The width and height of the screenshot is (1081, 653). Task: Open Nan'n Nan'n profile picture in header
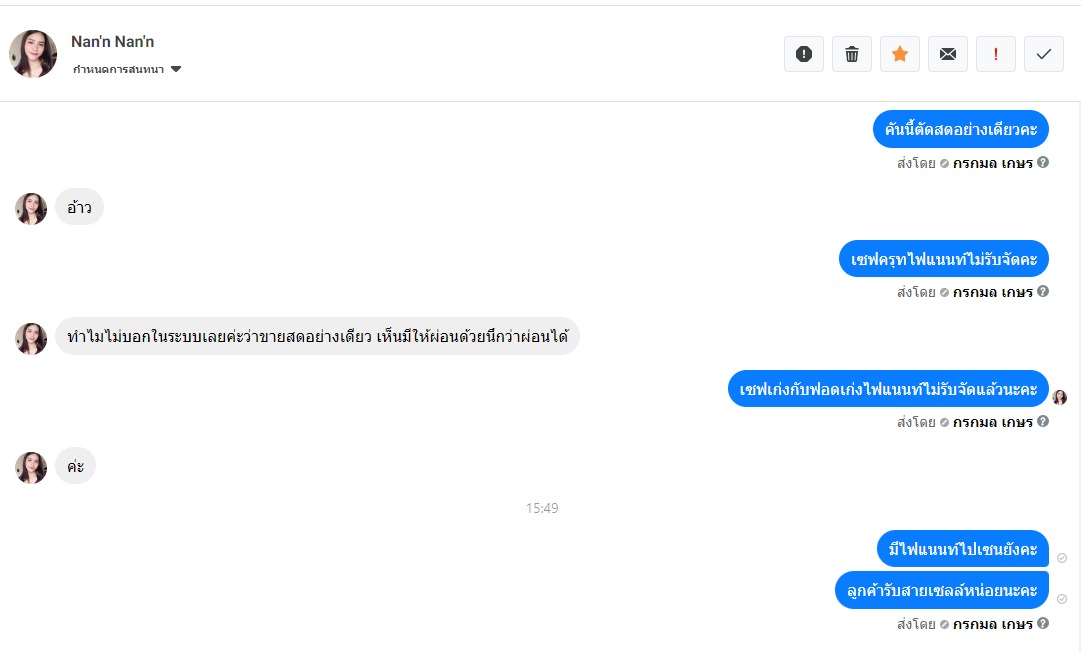click(33, 54)
